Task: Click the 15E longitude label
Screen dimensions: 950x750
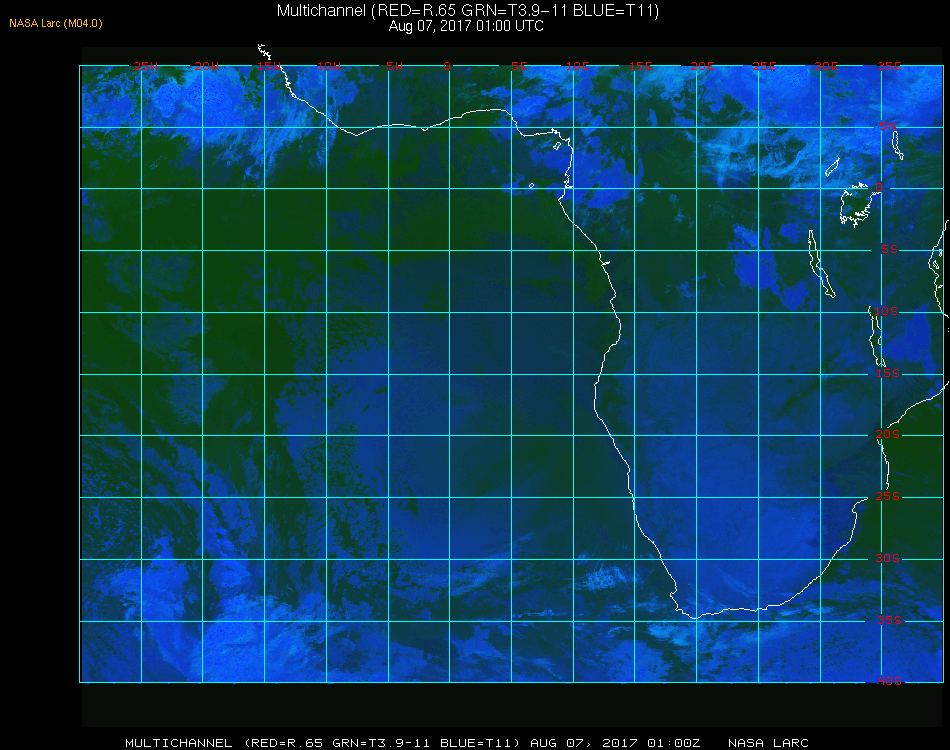Action: [x=640, y=66]
